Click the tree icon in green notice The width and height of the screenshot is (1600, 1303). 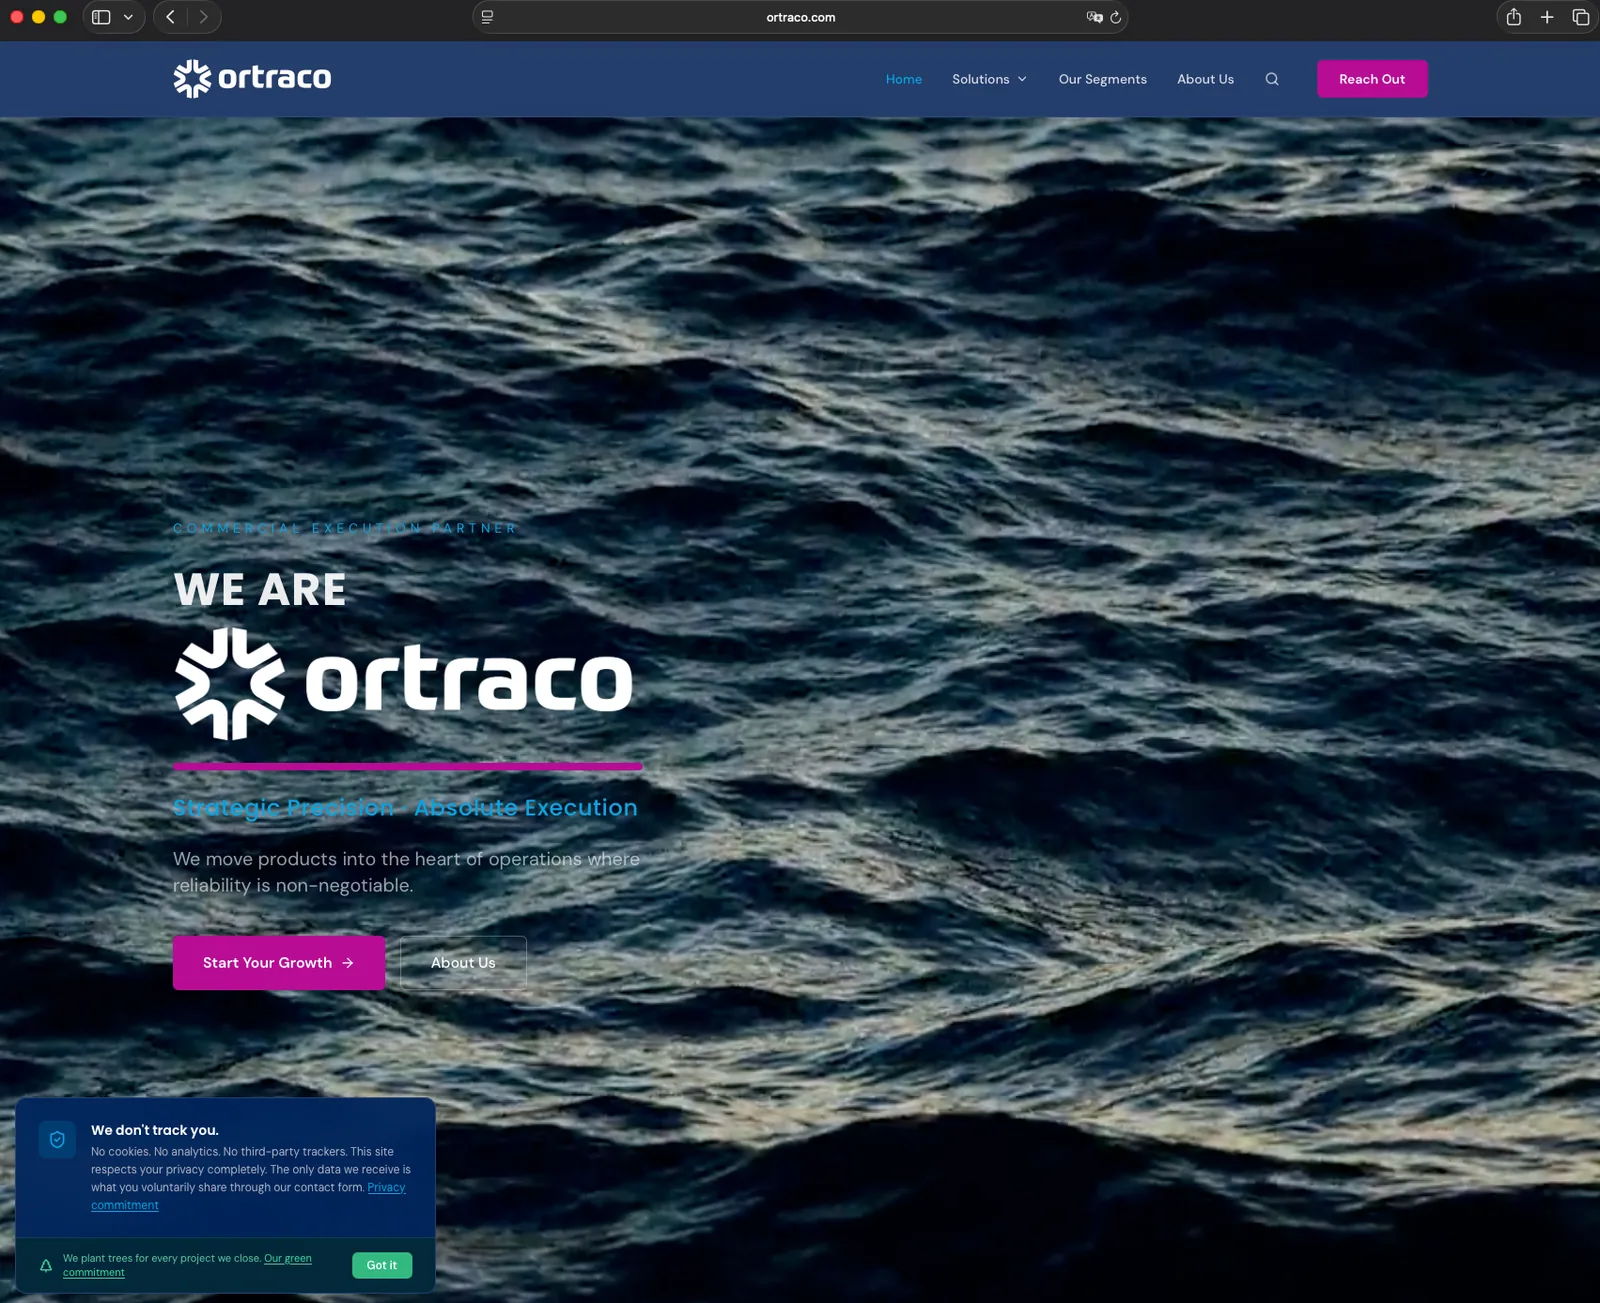pos(46,1265)
